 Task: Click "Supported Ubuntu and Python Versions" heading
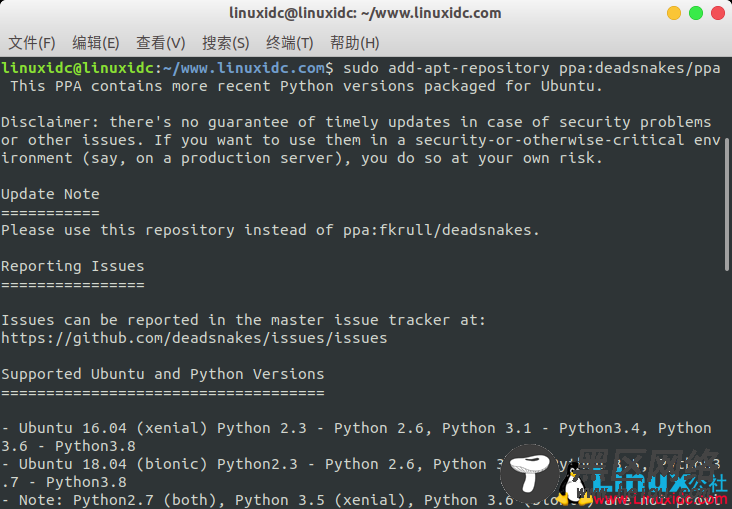click(x=163, y=374)
